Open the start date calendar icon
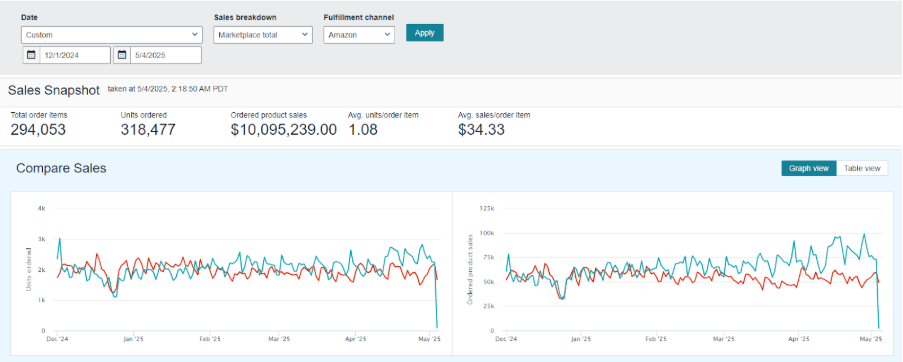The width and height of the screenshot is (903, 362). point(31,55)
